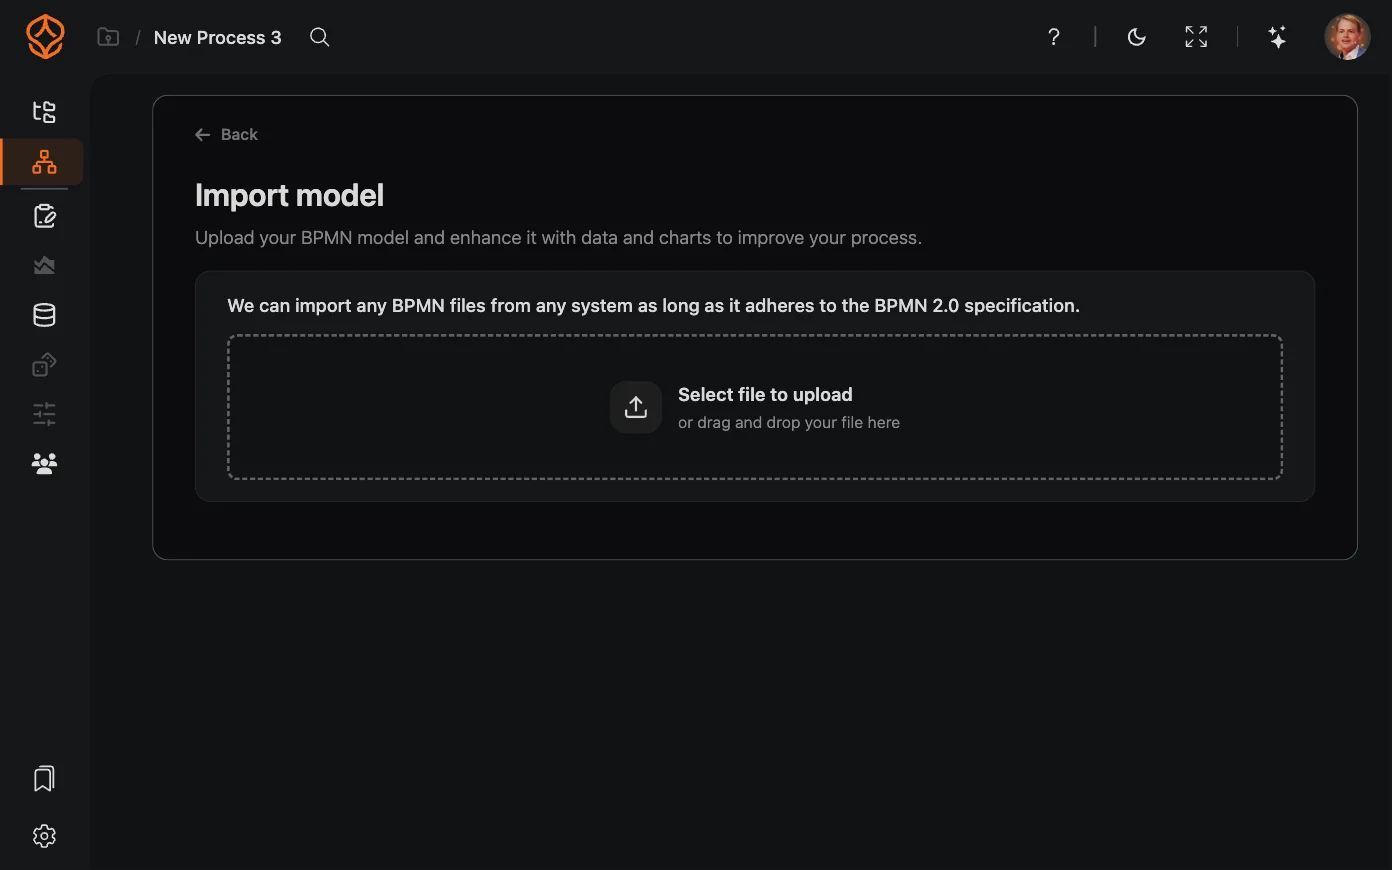Open the clipboard edit sidebar icon
The height and width of the screenshot is (870, 1392).
[44, 216]
